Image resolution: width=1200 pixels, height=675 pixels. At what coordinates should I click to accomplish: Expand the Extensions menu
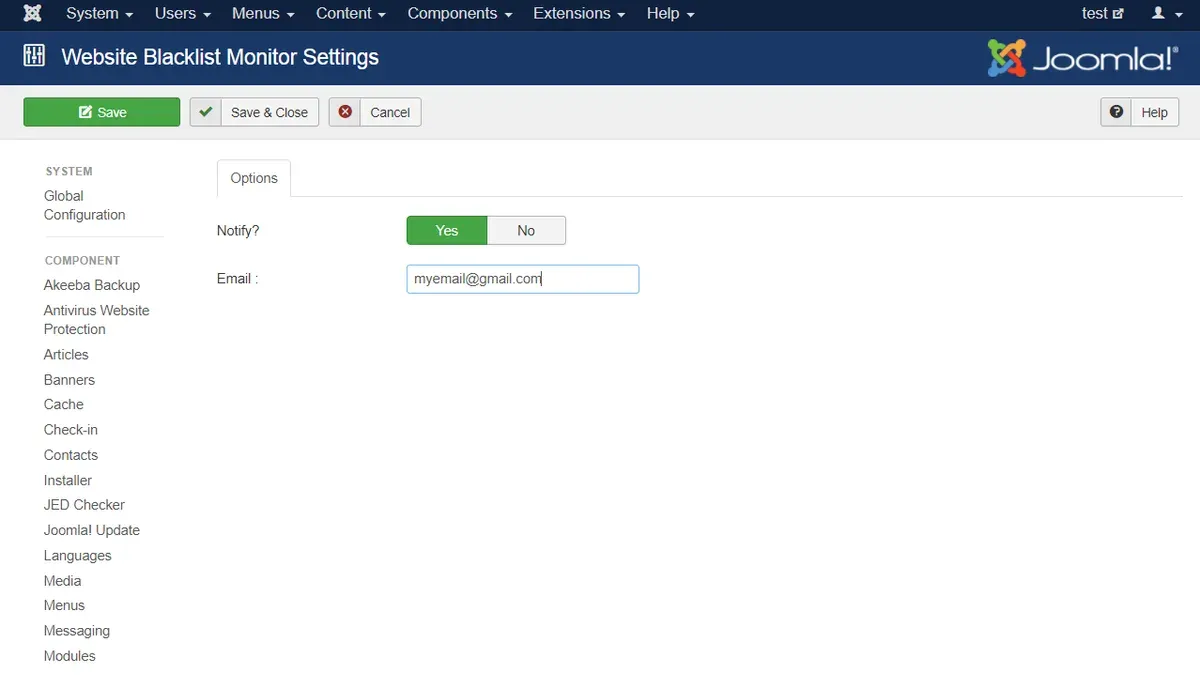click(579, 13)
